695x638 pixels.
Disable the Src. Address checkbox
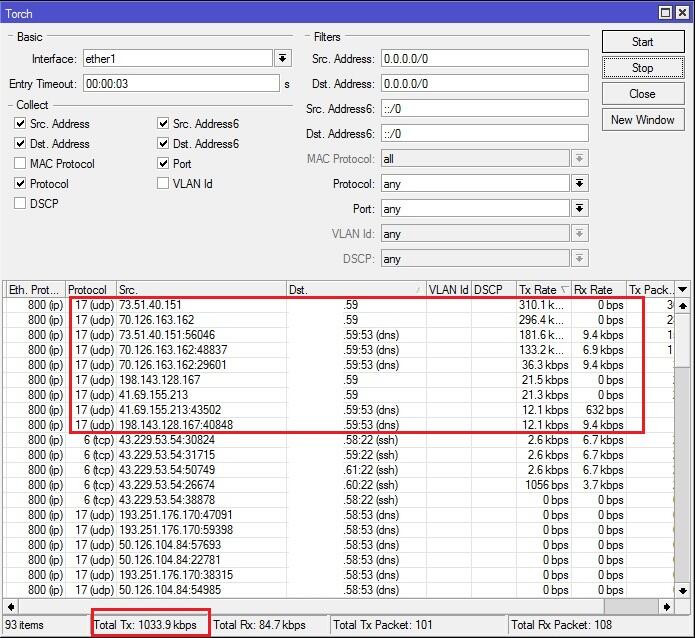[21, 124]
